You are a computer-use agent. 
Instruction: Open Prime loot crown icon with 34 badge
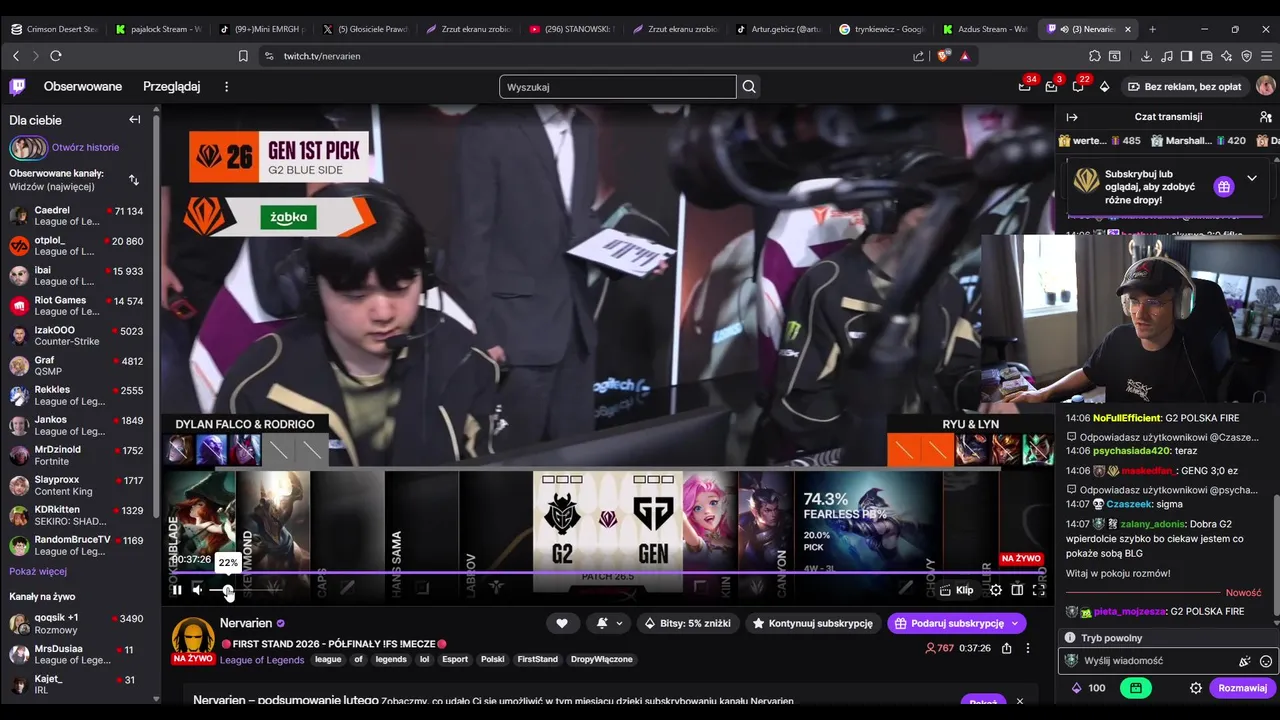coord(1025,87)
